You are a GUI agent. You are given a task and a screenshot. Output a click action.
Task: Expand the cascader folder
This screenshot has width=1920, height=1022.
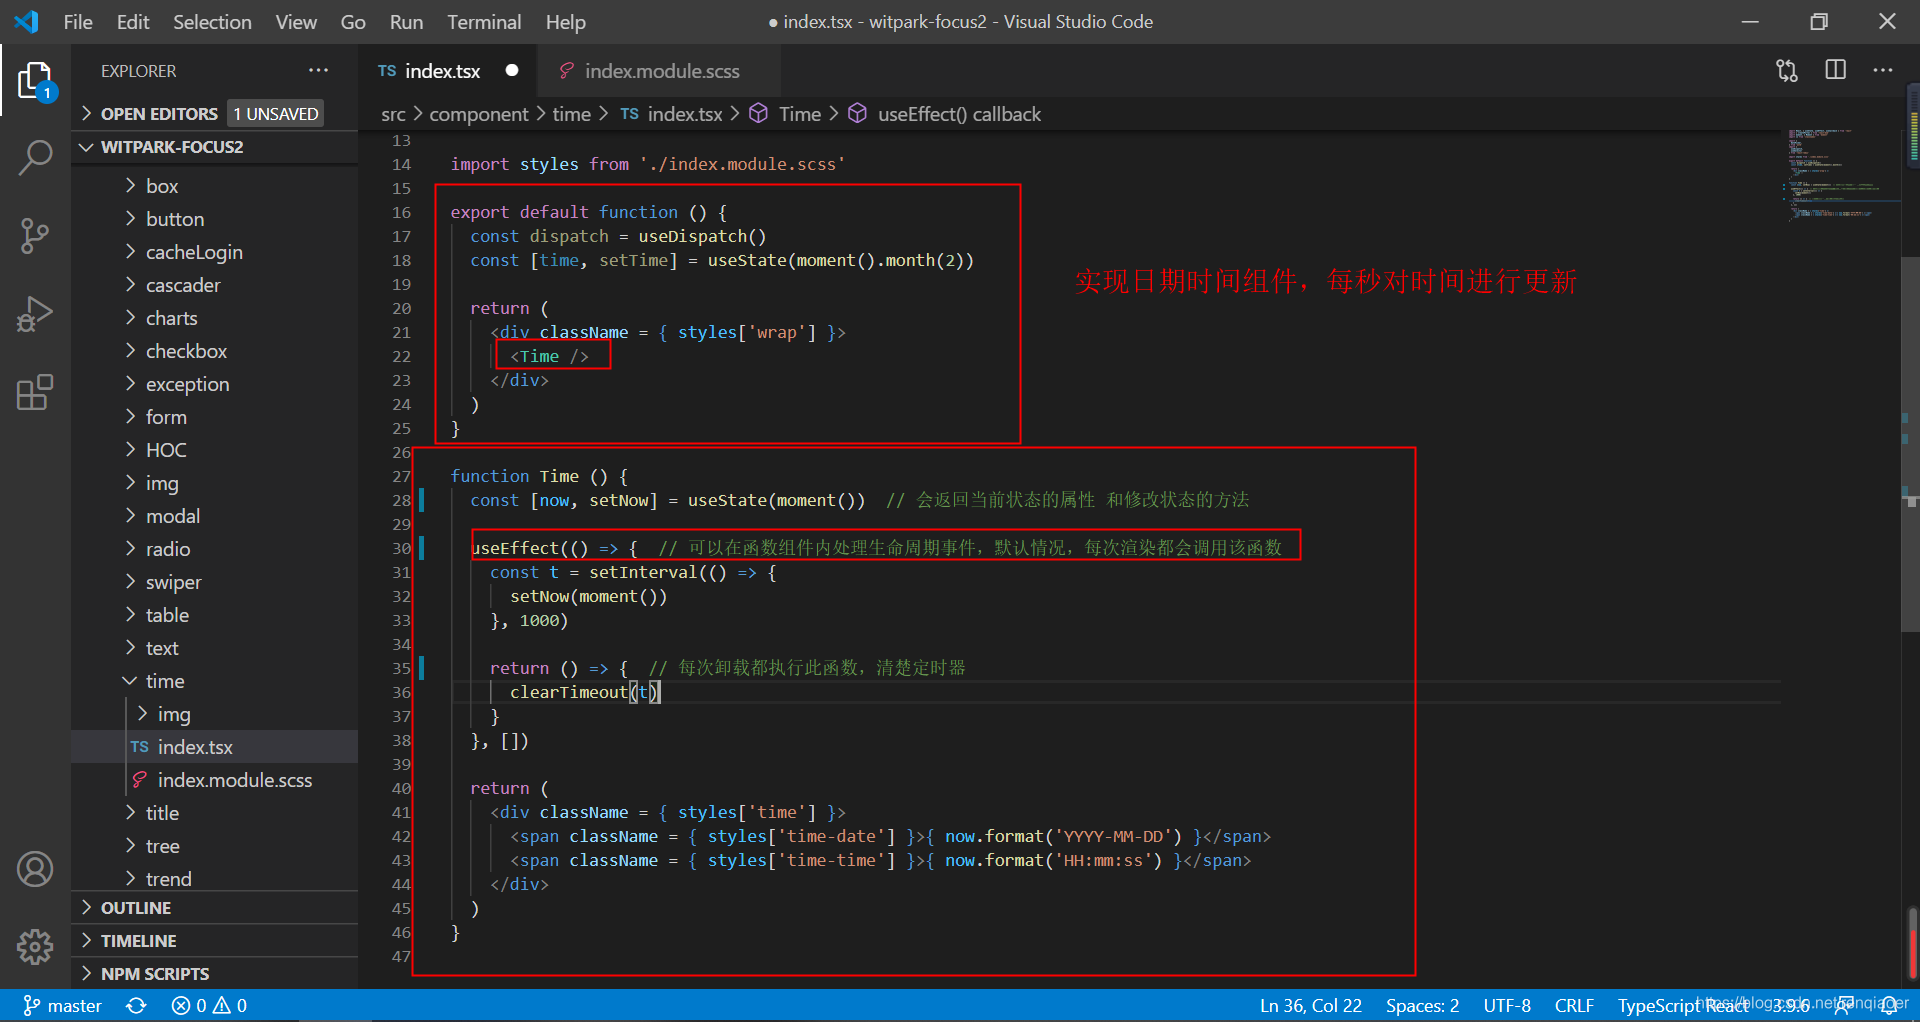pyautogui.click(x=215, y=285)
